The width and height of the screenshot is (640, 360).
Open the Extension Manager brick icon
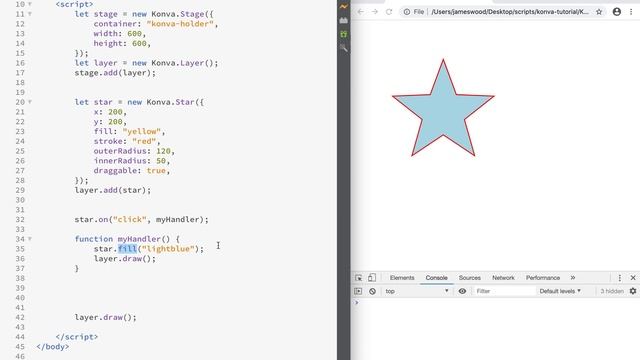pos(344,20)
